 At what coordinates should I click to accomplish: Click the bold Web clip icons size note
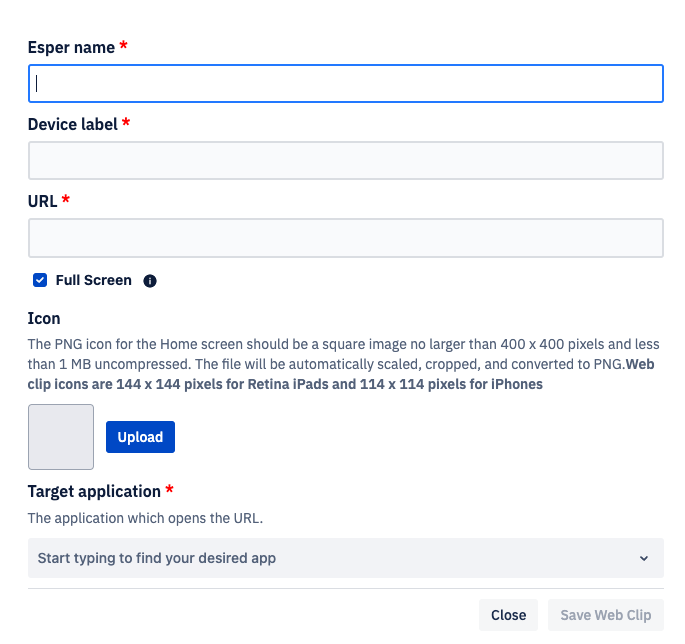click(x=341, y=374)
